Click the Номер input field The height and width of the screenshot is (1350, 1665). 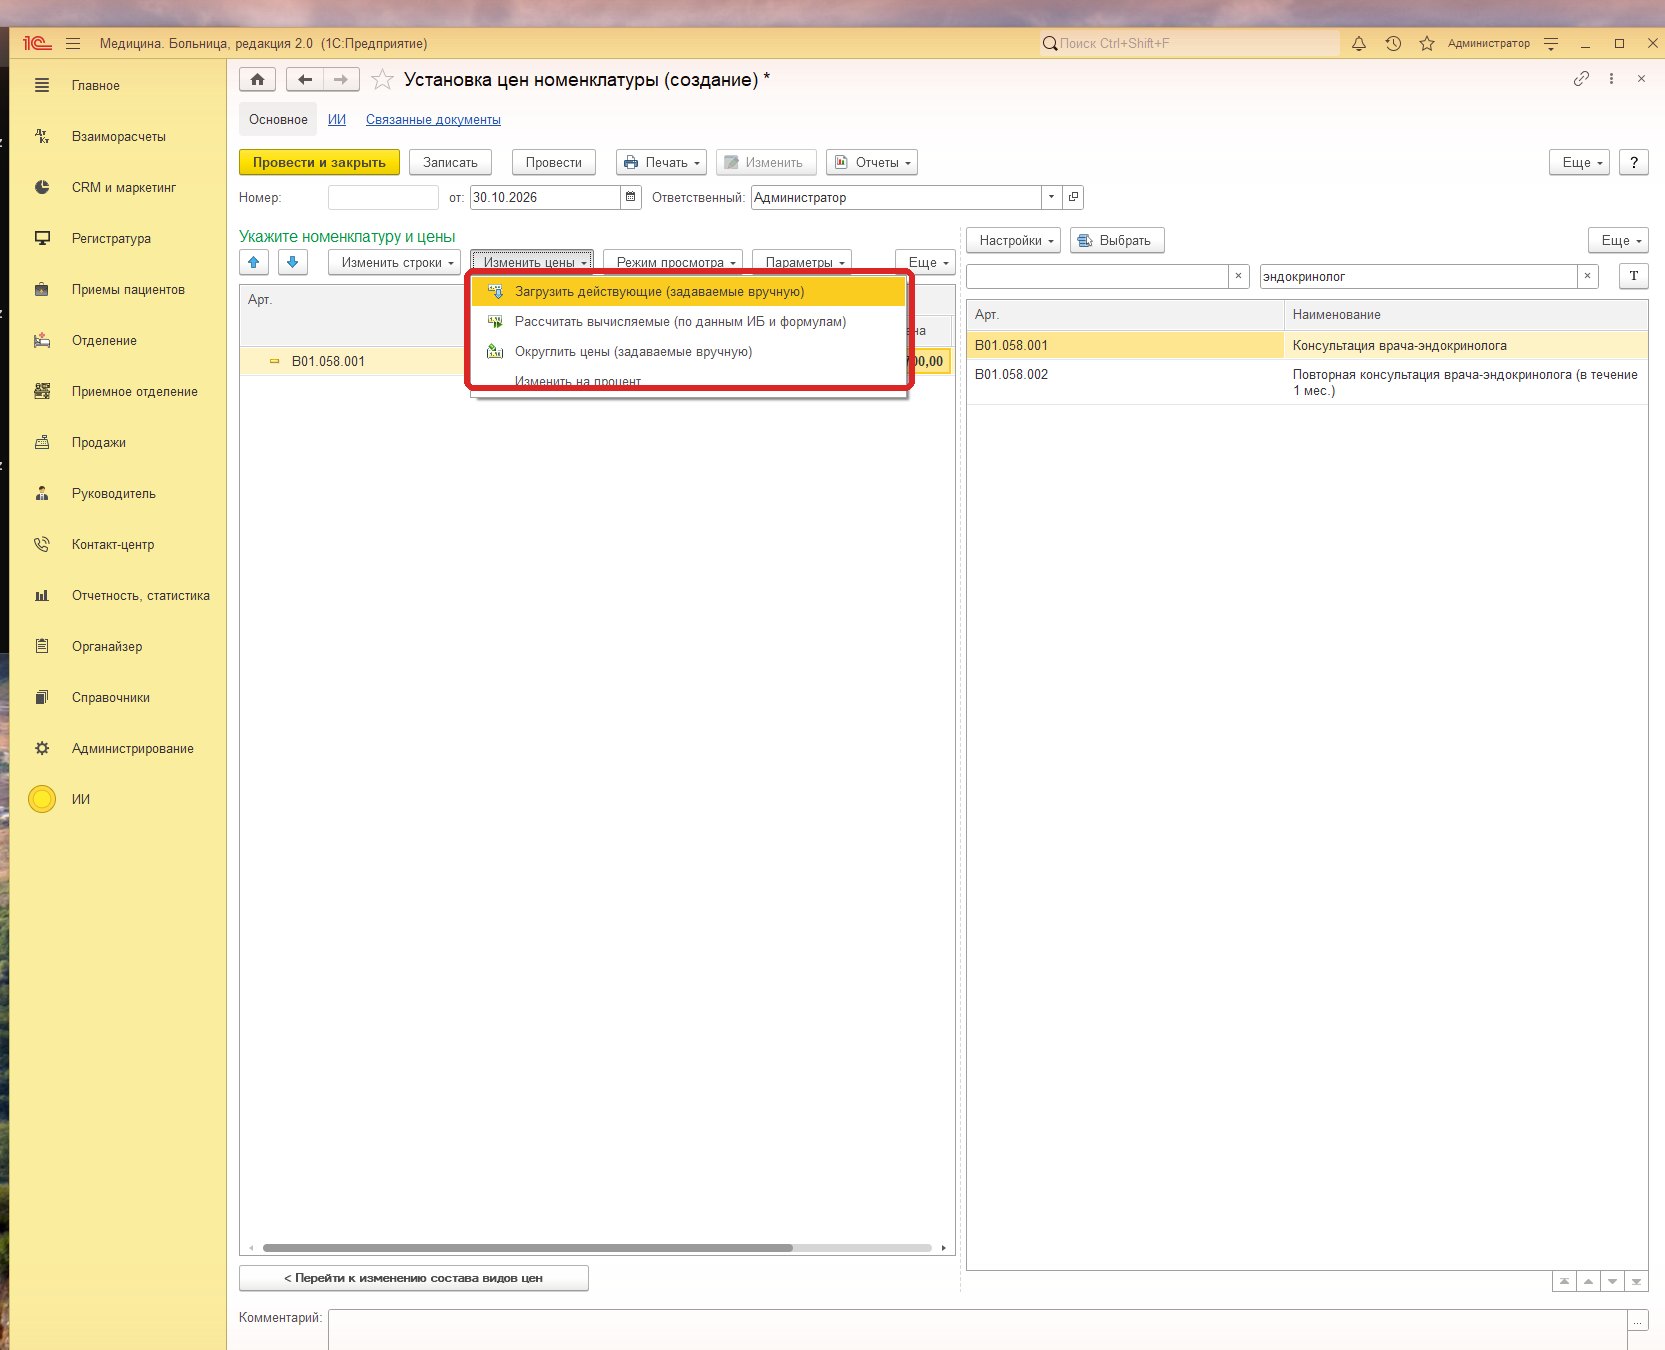coord(383,197)
